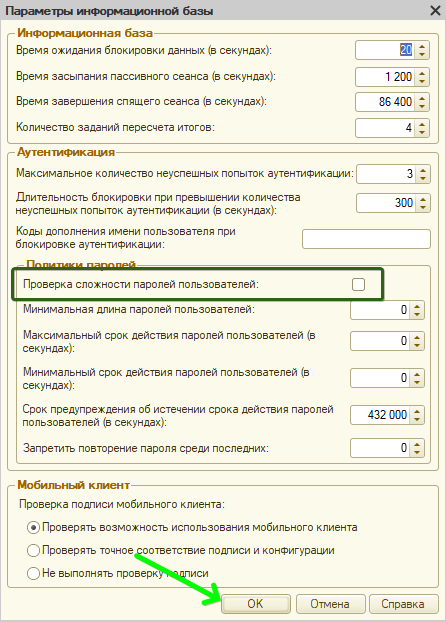The height and width of the screenshot is (622, 446).
Task: Choose 'Не выполнять проверку подписи' option
Action: (33, 574)
